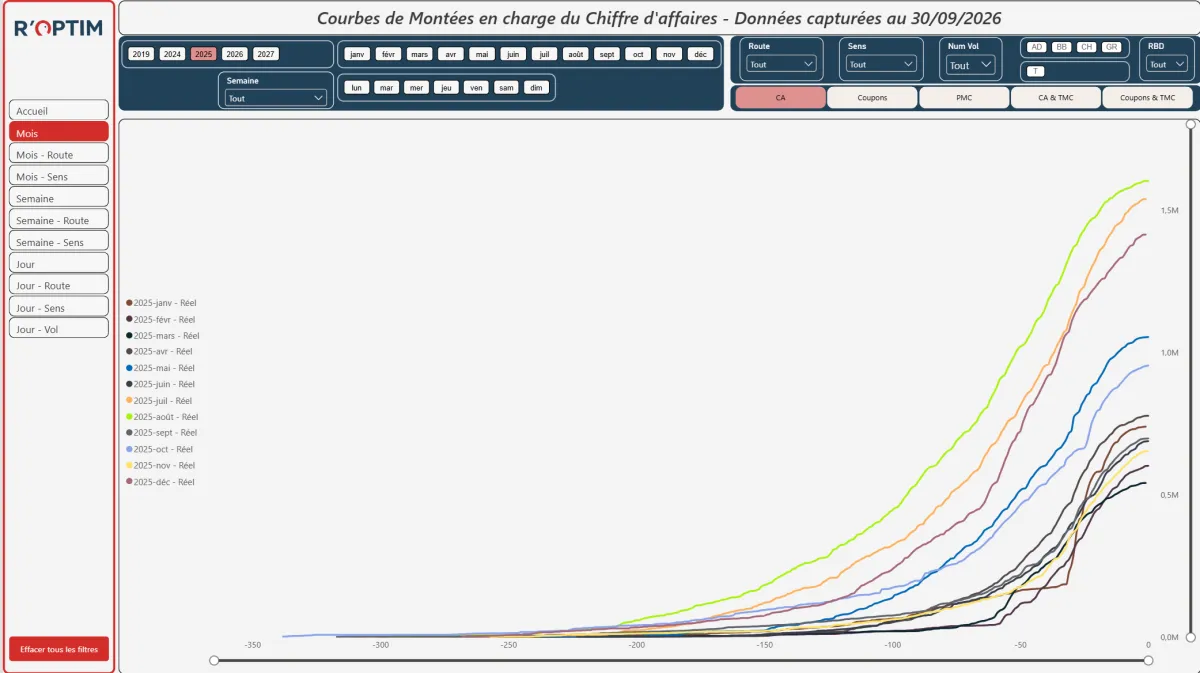This screenshot has width=1200, height=673.
Task: Toggle the GR filter chip
Action: coord(1111,47)
